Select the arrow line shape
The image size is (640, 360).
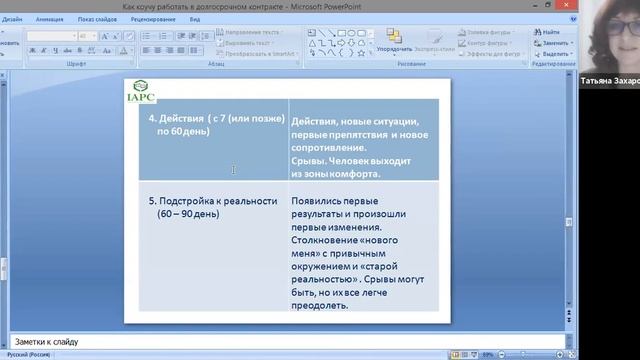pos(332,33)
